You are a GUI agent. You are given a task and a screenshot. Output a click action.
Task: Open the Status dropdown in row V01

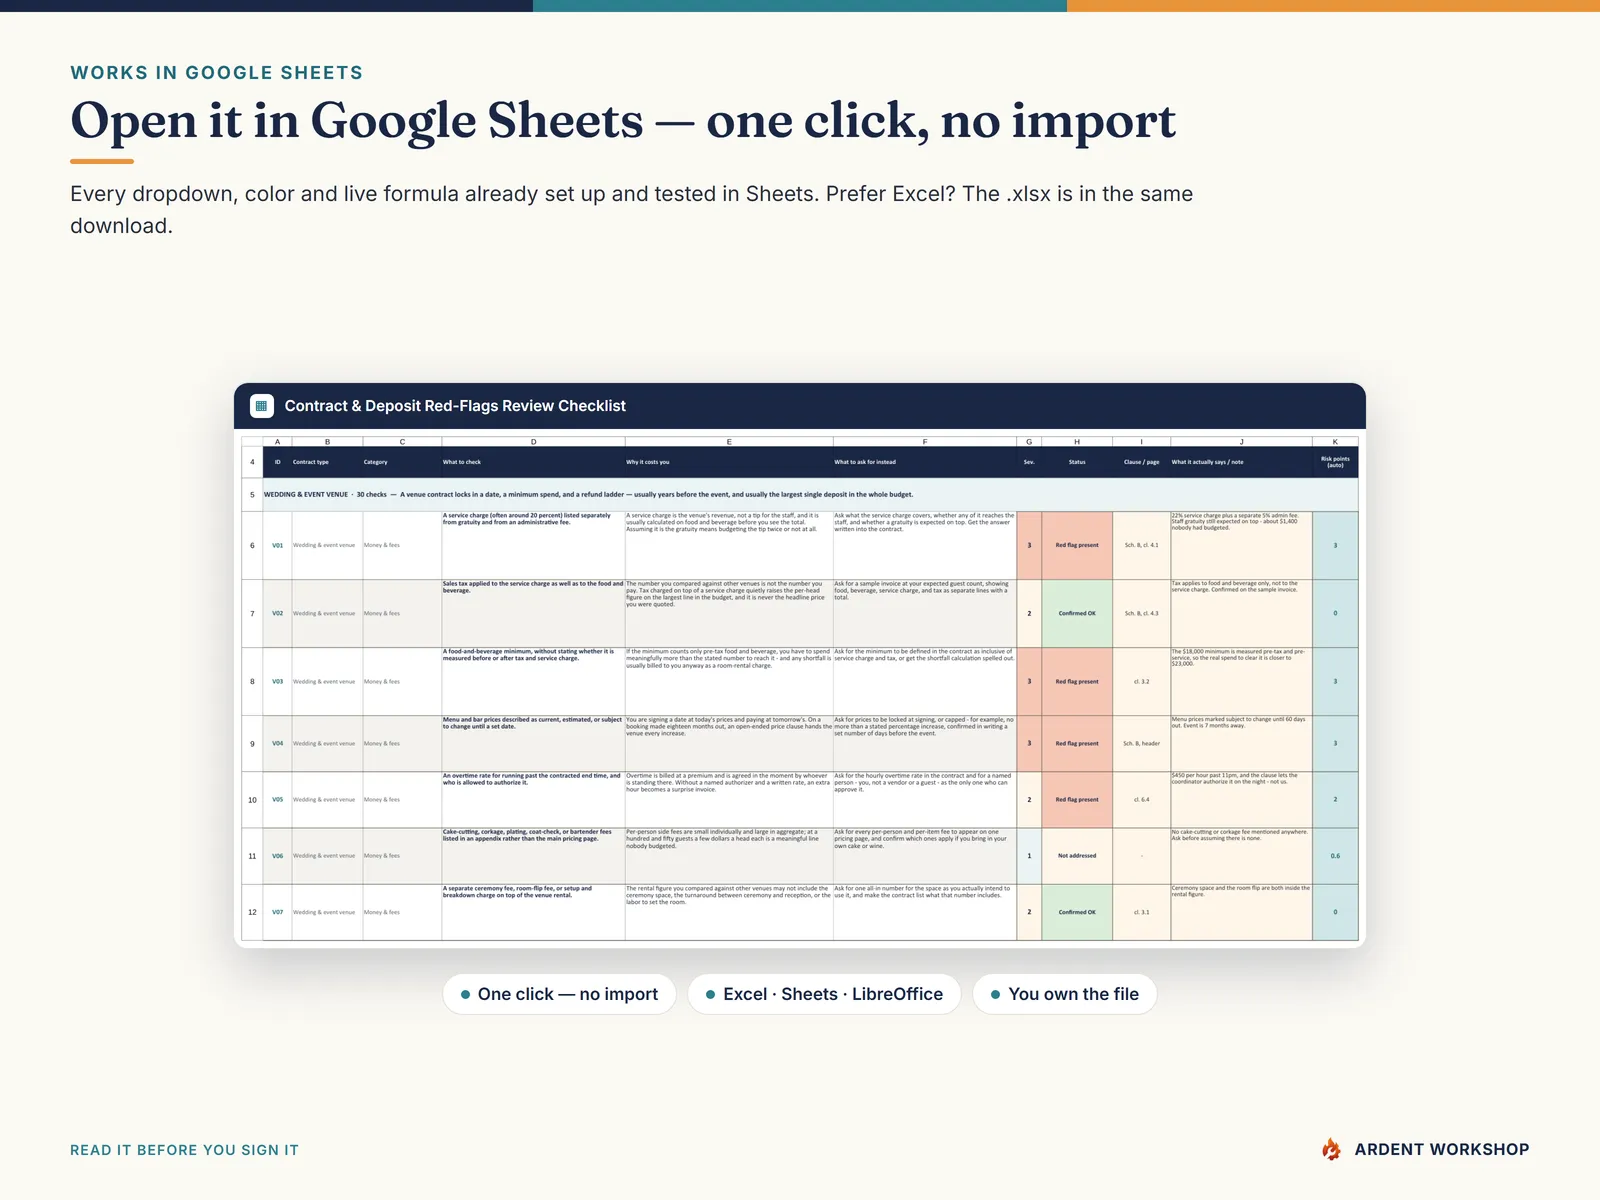tap(1077, 546)
